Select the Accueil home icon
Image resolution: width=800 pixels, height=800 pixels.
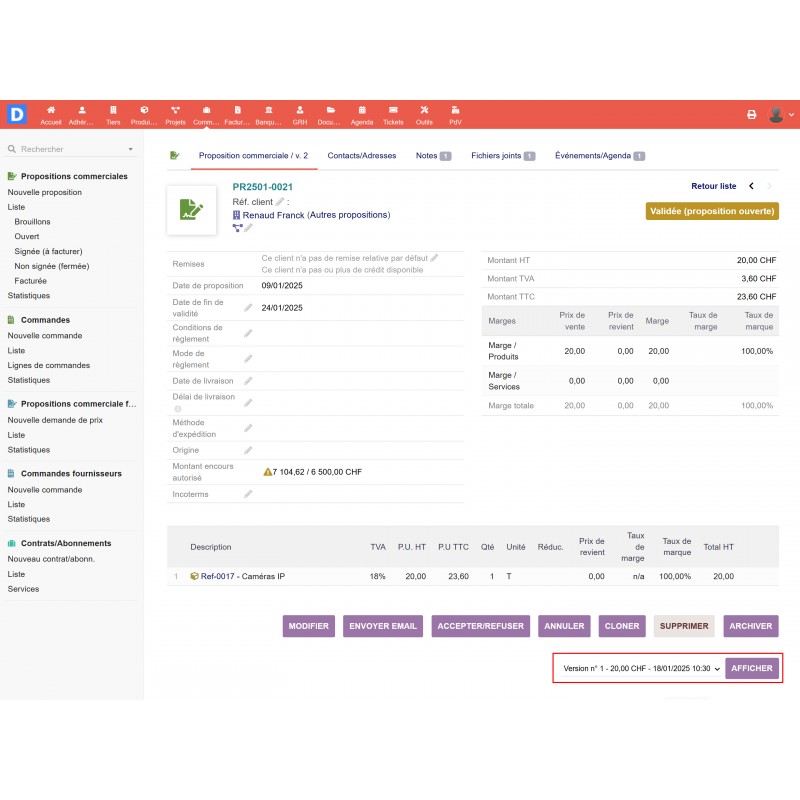pos(50,110)
